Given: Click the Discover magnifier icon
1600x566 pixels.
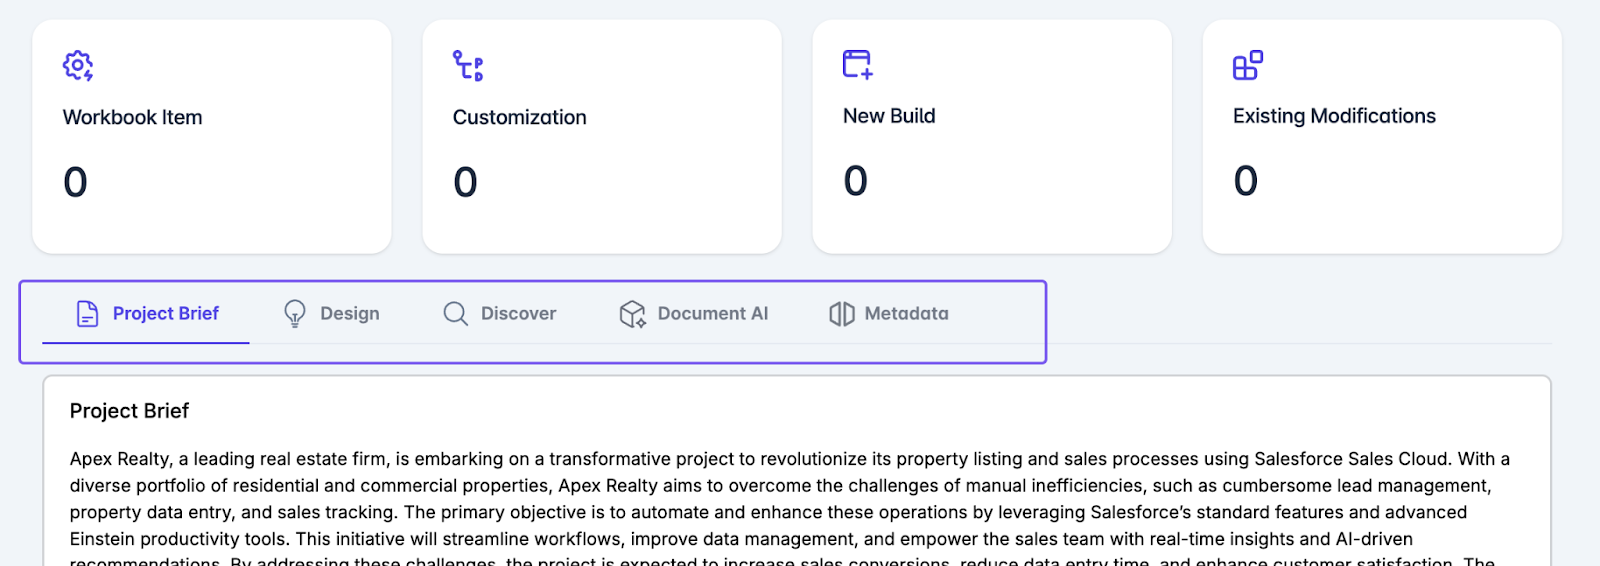Looking at the screenshot, I should click(x=456, y=314).
